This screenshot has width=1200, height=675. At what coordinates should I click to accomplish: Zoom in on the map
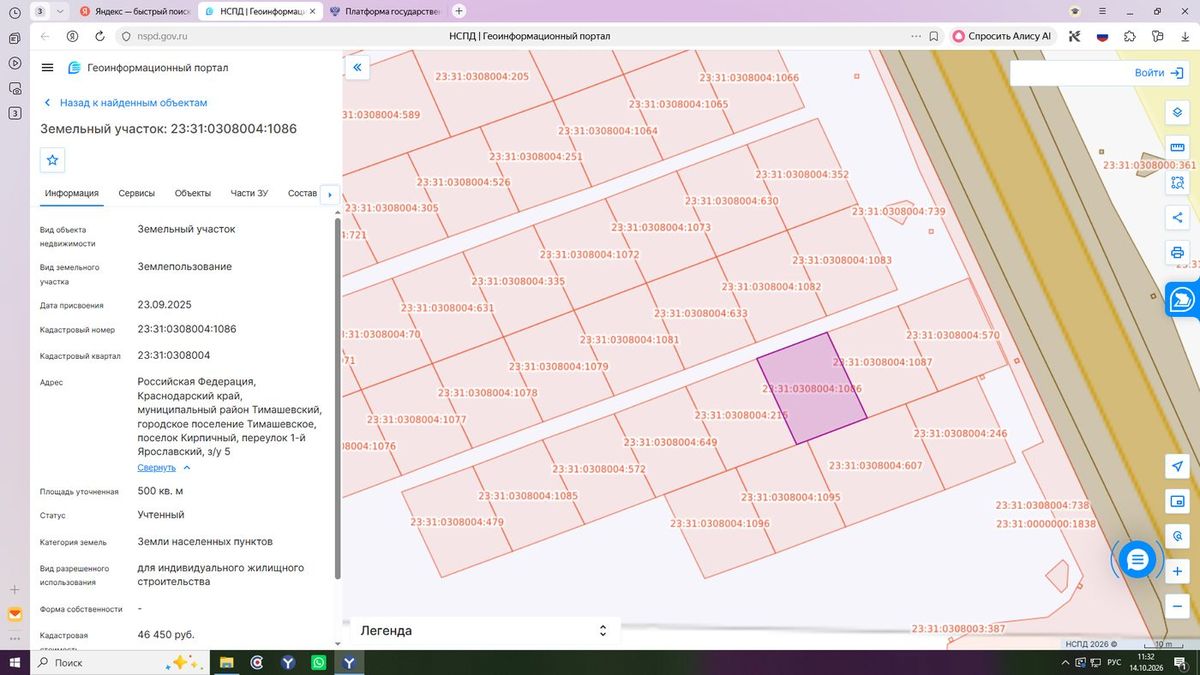click(x=1177, y=571)
